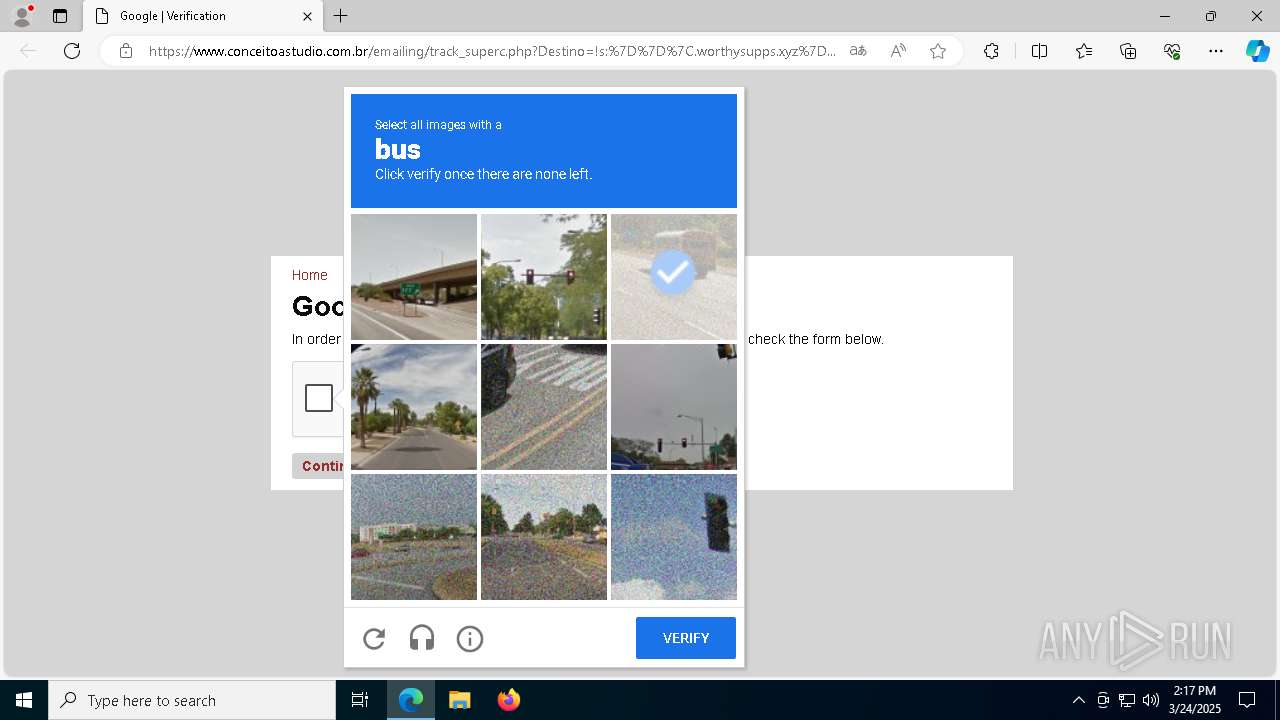1280x720 pixels.
Task: Select the crosswalk with yellow lines tile
Action: [544, 407]
